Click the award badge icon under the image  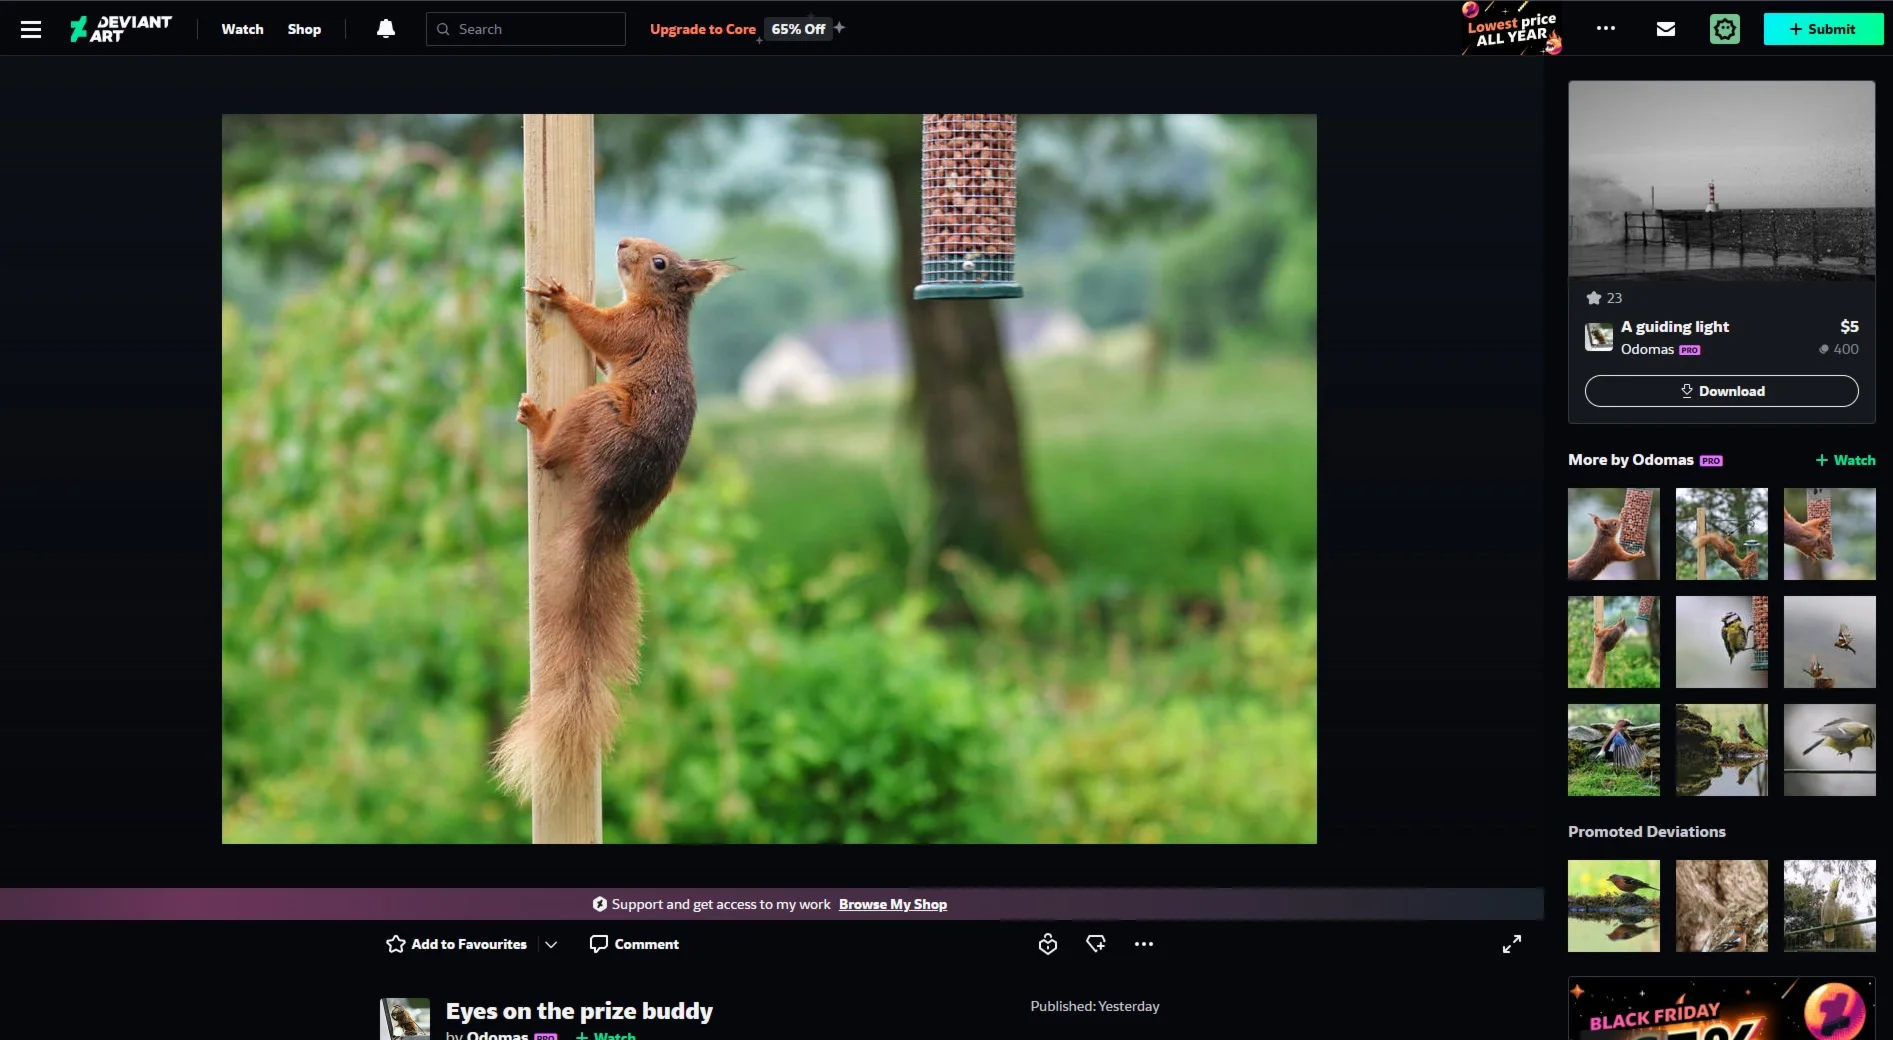point(1047,944)
